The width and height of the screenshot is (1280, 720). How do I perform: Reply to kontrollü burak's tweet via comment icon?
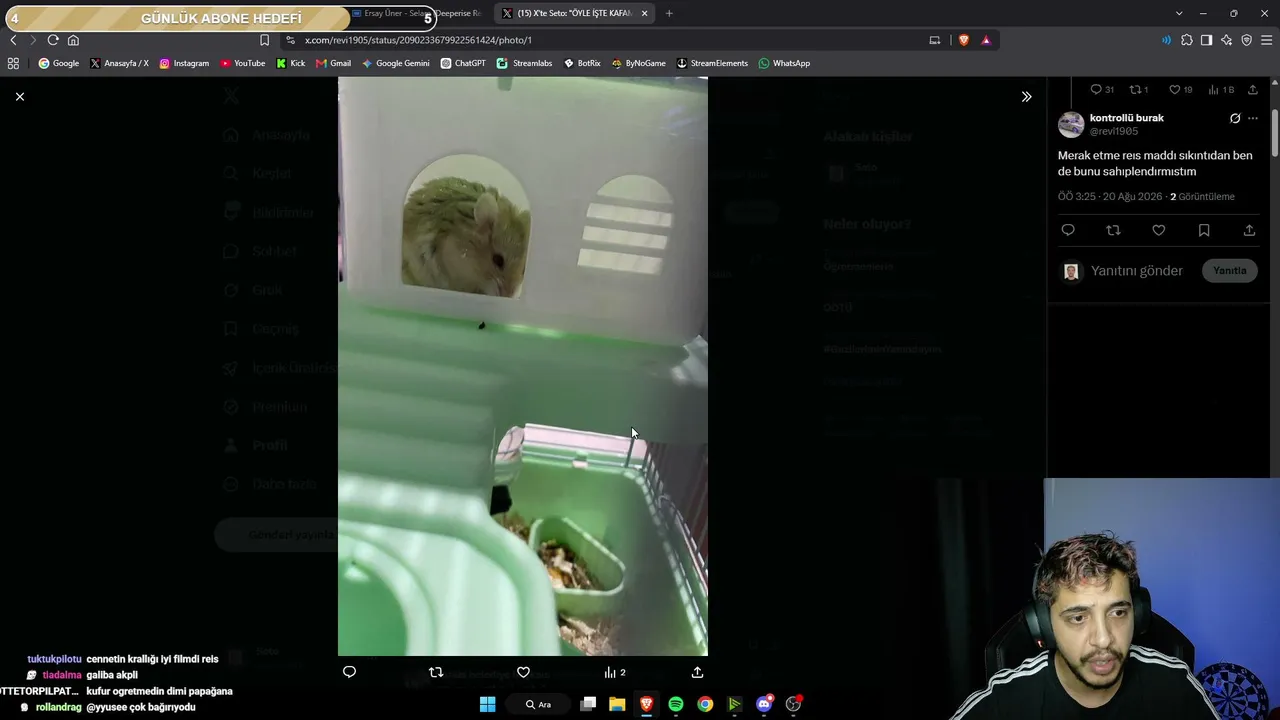click(x=1068, y=230)
